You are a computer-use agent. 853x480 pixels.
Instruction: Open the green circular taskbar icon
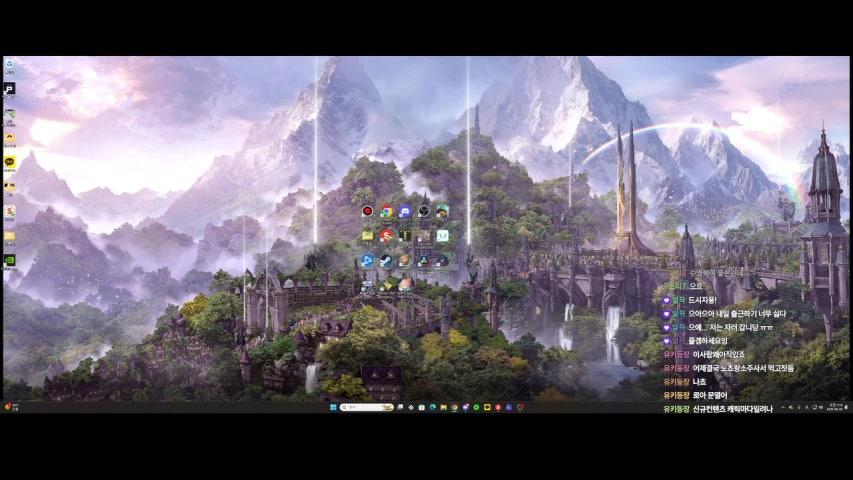pyautogui.click(x=476, y=407)
